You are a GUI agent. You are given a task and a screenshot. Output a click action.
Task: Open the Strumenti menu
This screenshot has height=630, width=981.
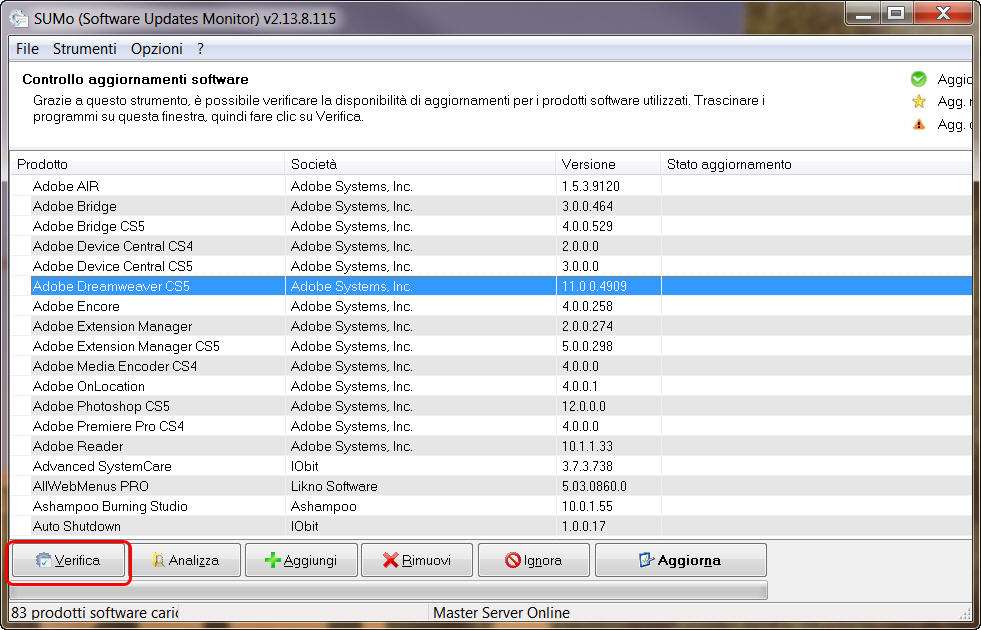84,48
